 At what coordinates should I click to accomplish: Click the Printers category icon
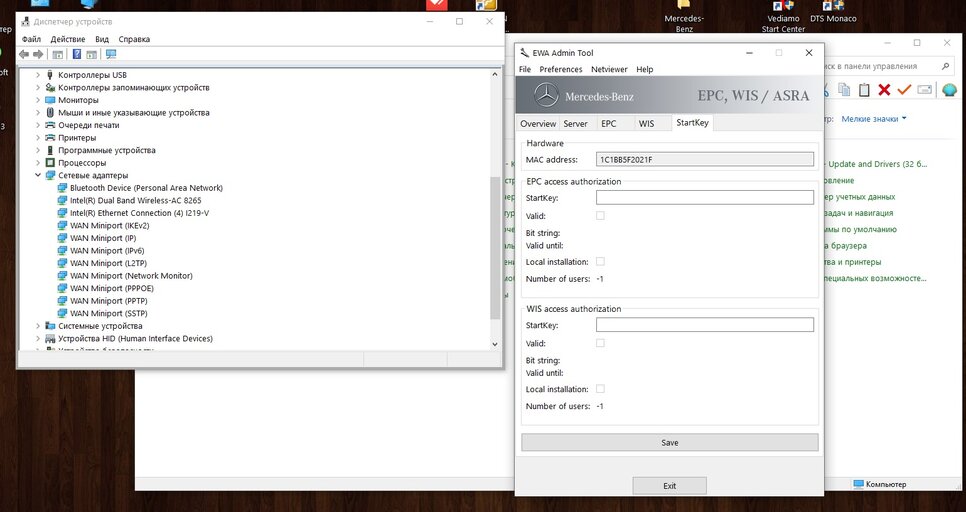click(x=51, y=138)
